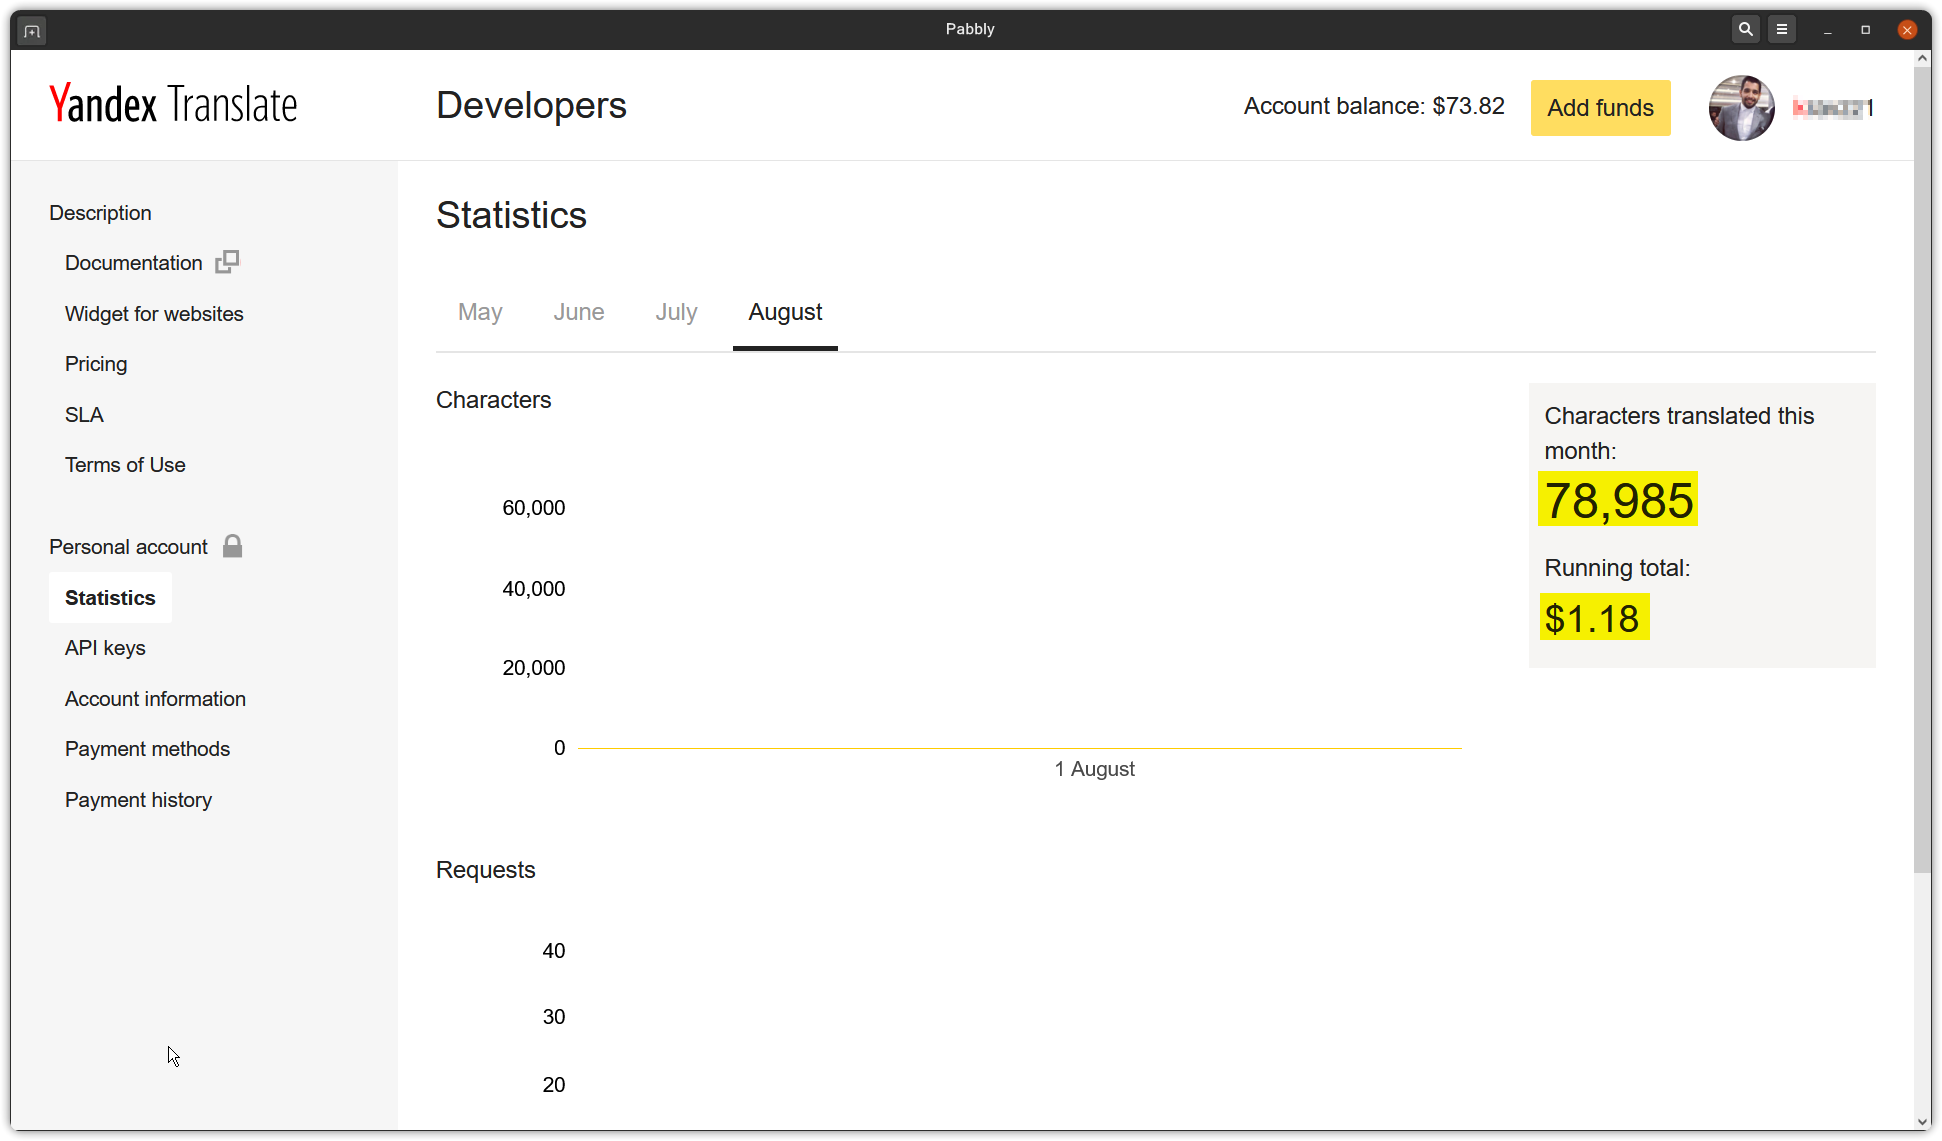Open the API keys page

point(105,648)
